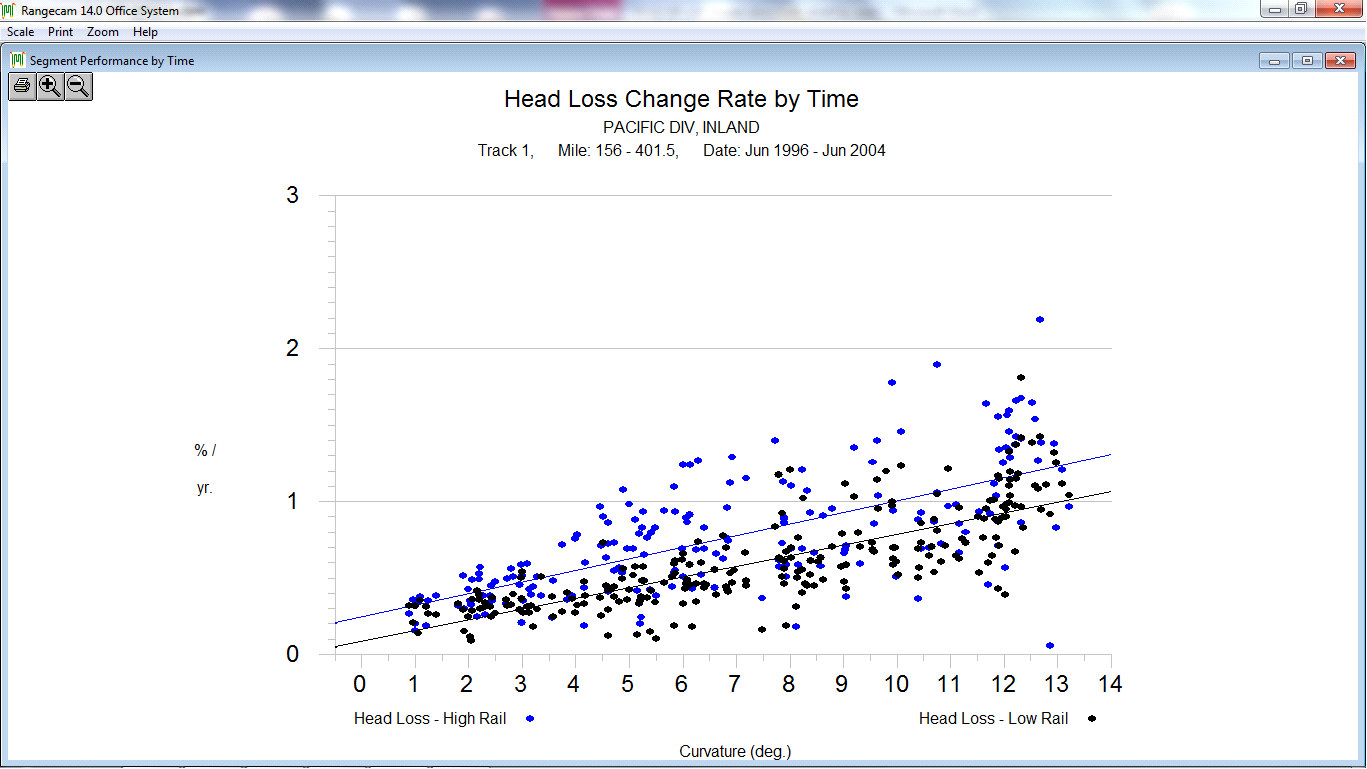Select the chart title Head Loss Change Rate
Screen dimensions: 1367x769
[681, 99]
